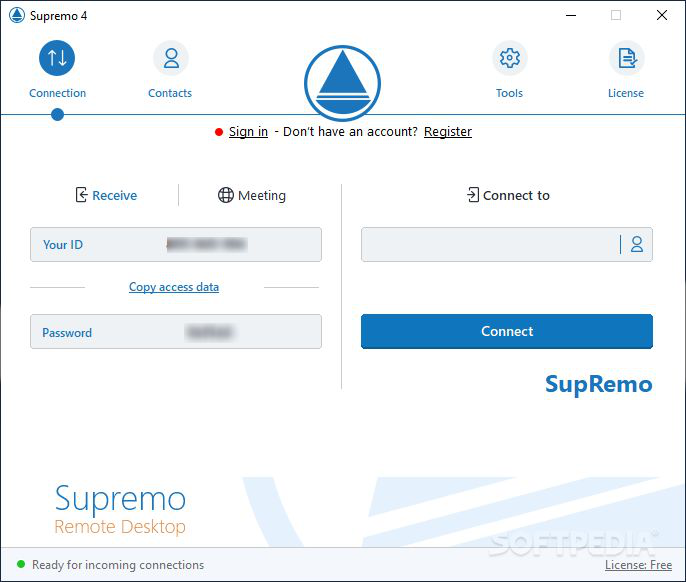Open the Connection section icon
Screen dimensions: 686x582
[x=57, y=58]
